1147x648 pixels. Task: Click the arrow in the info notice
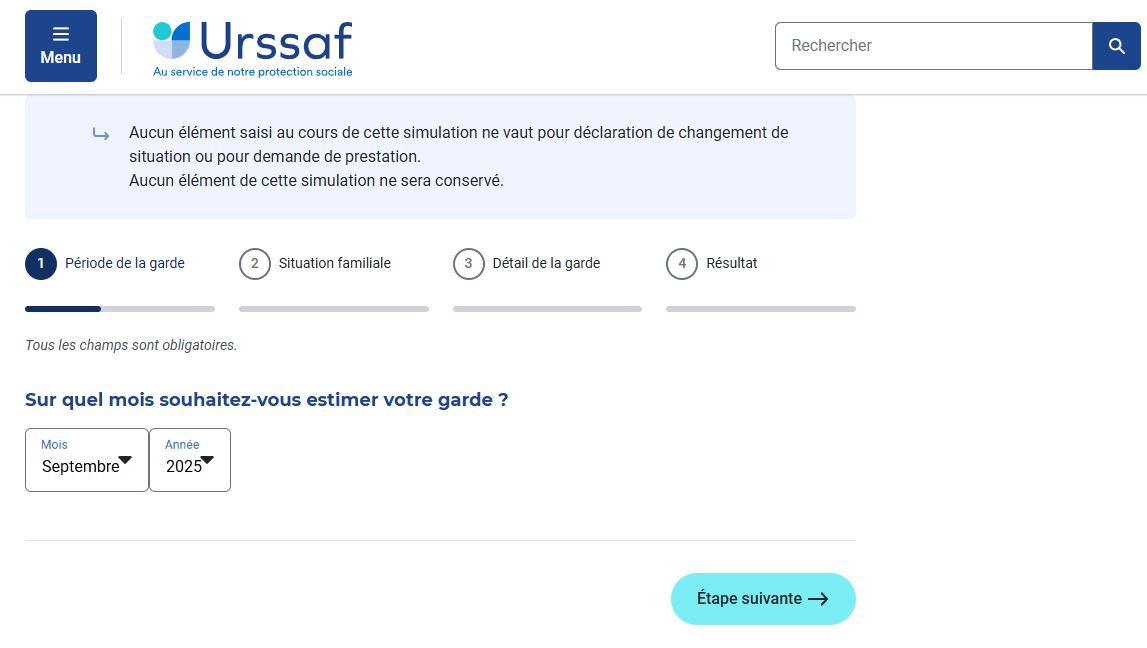pyautogui.click(x=101, y=134)
